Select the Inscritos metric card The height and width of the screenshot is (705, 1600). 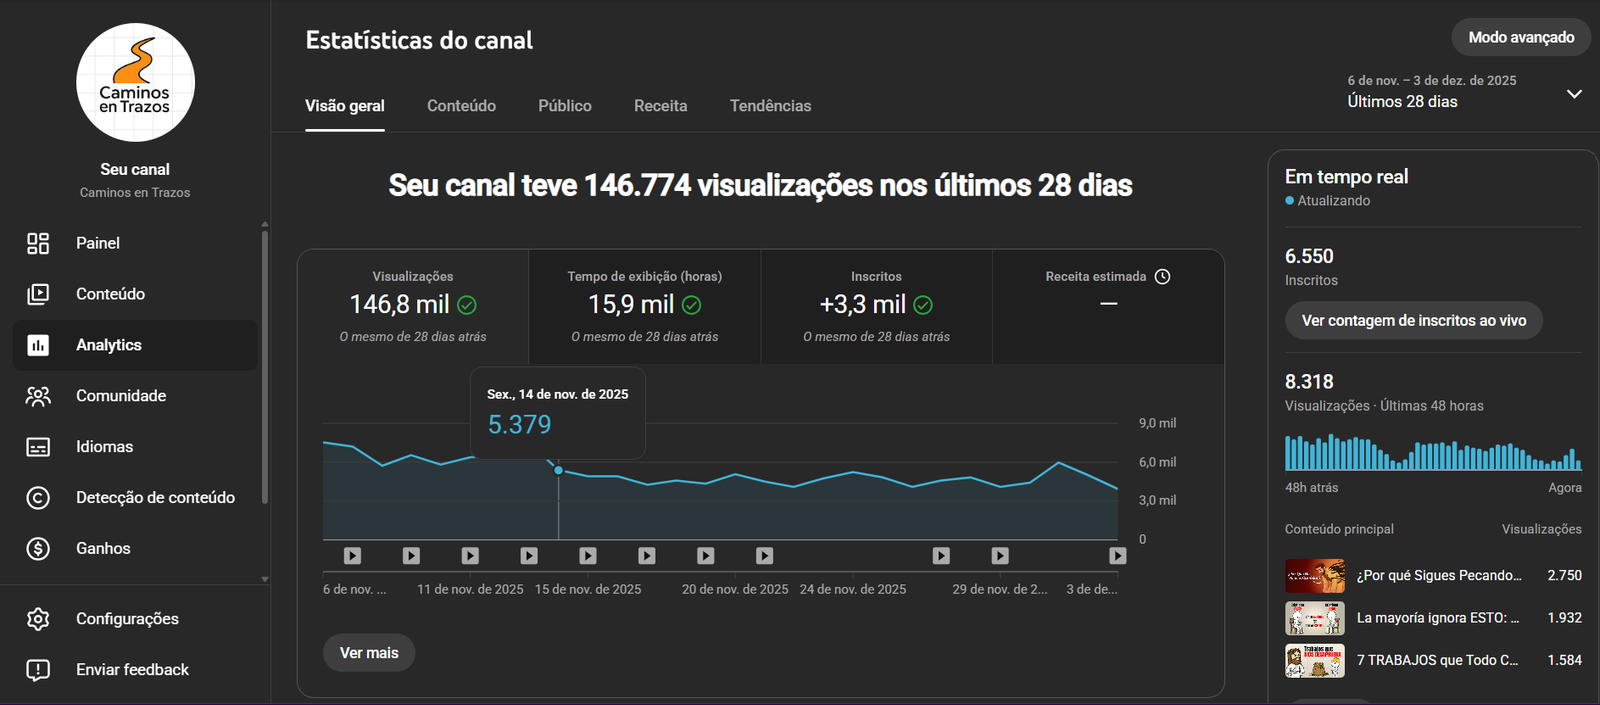click(x=877, y=306)
